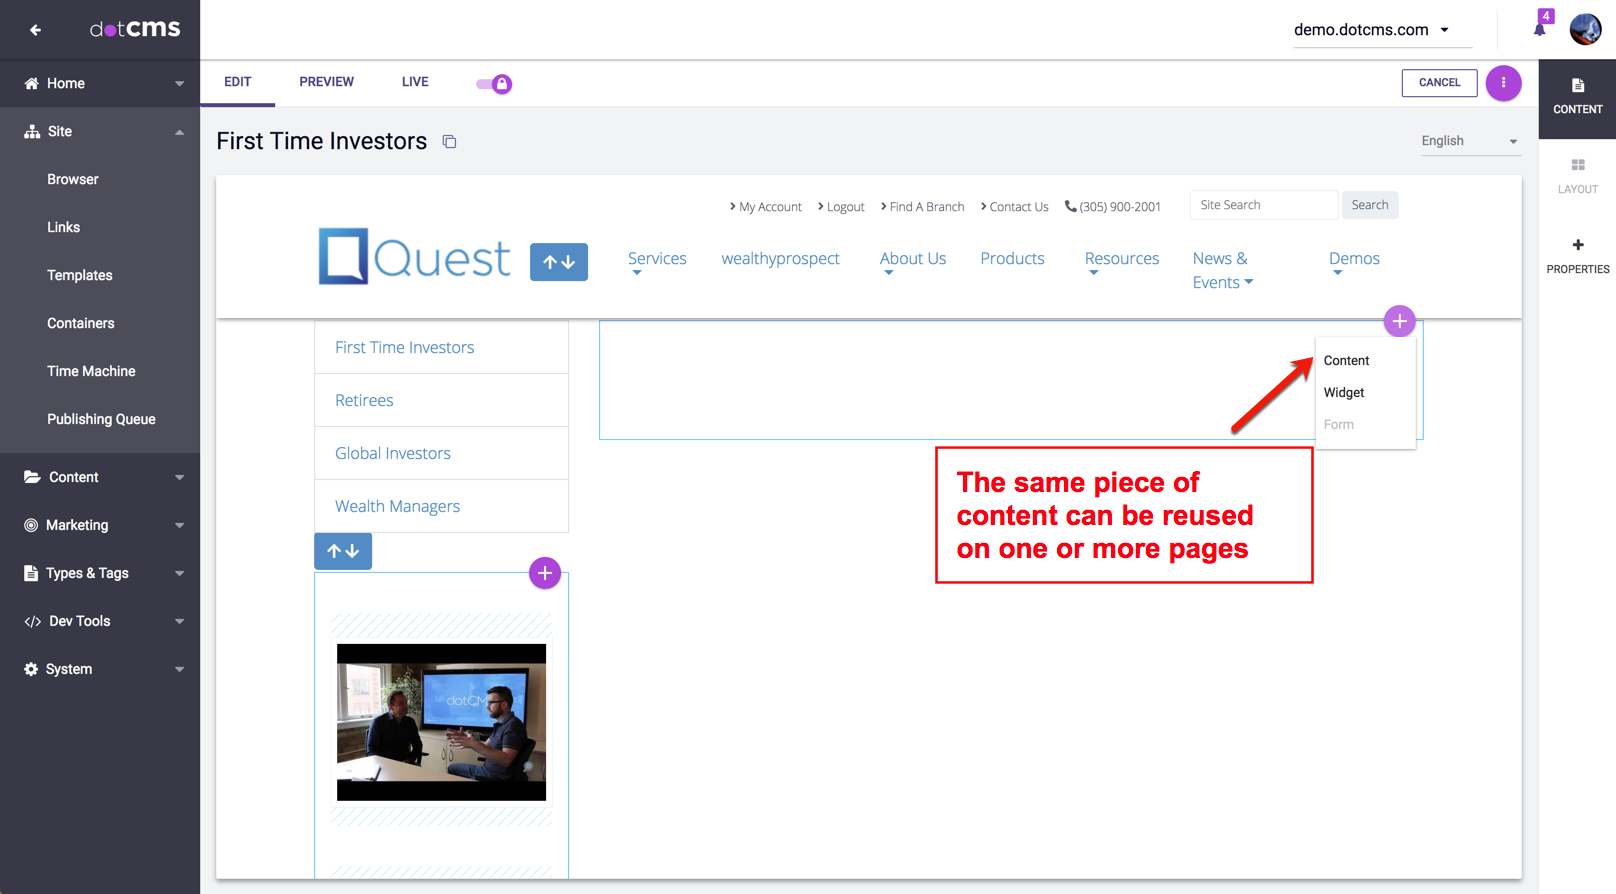This screenshot has height=894, width=1616.
Task: Click the Site Search input field
Action: tap(1263, 205)
